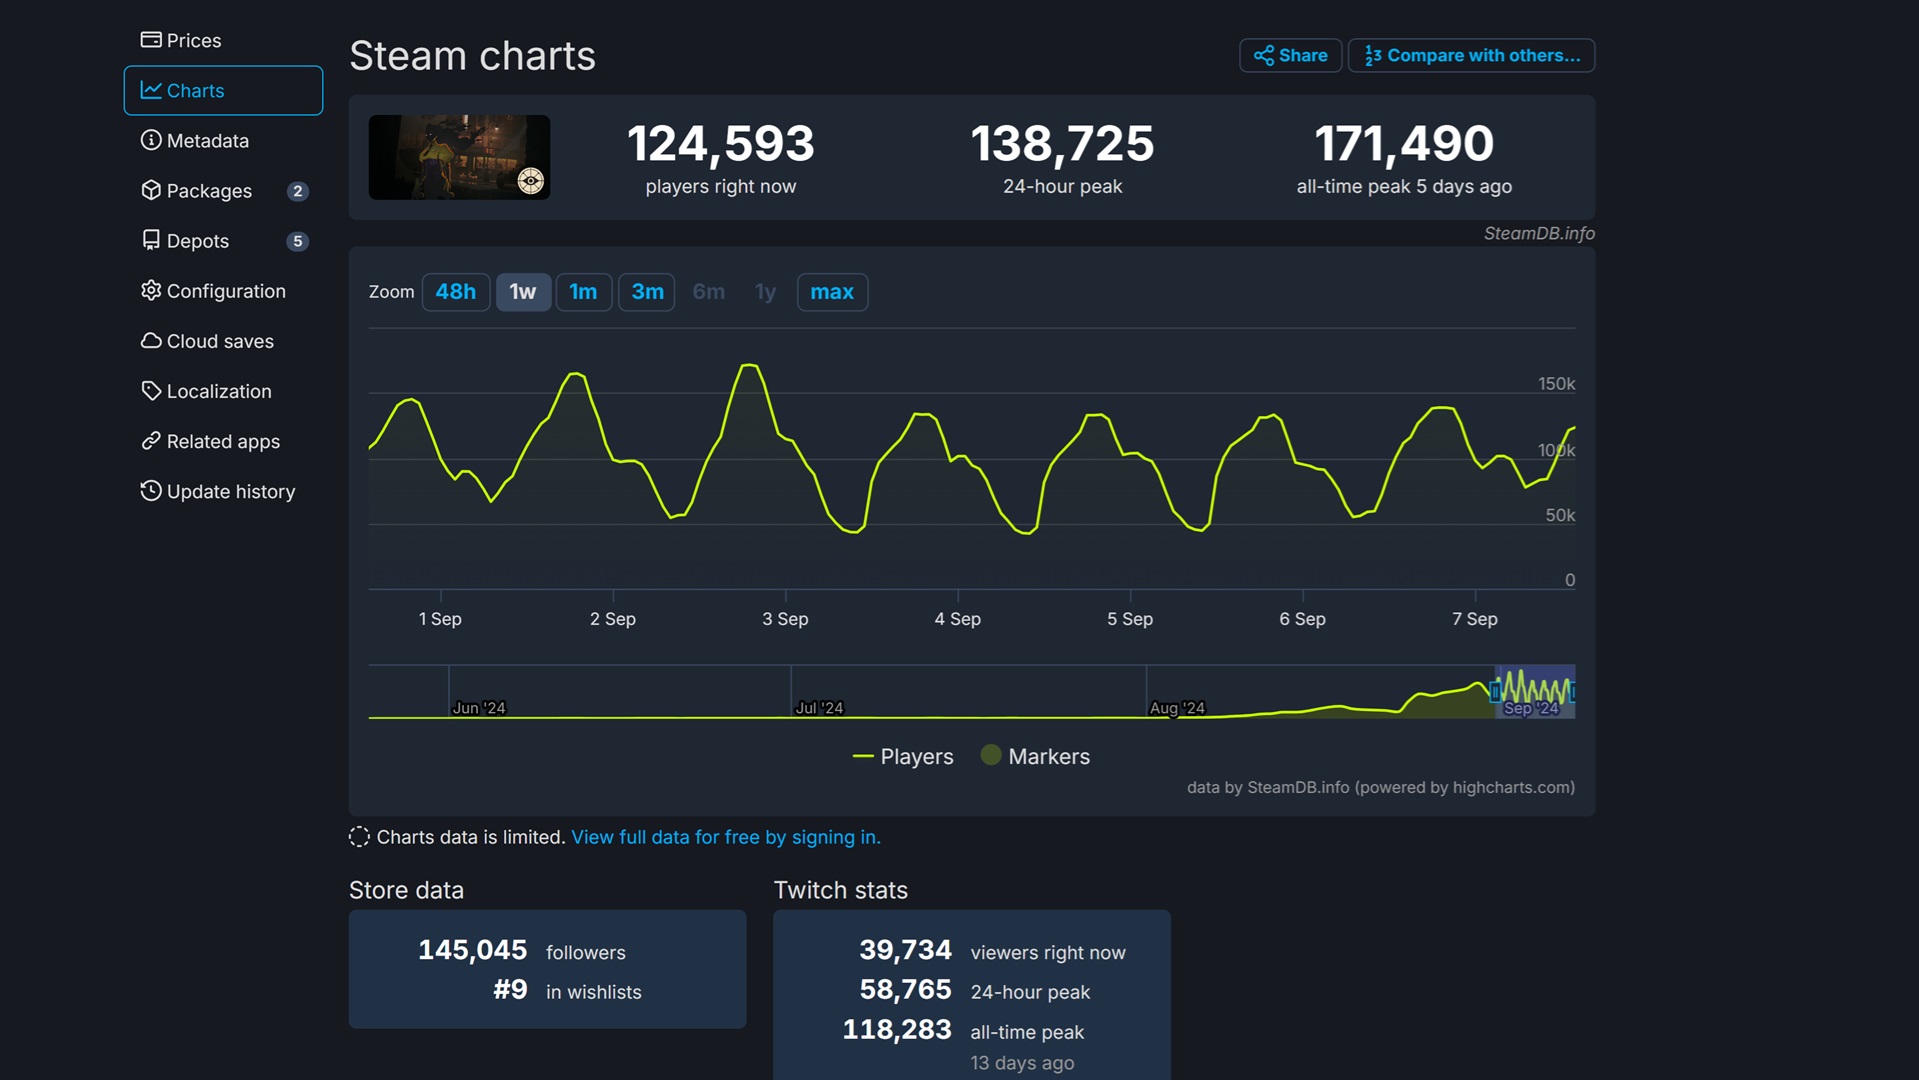Click the Share button

click(x=1290, y=55)
